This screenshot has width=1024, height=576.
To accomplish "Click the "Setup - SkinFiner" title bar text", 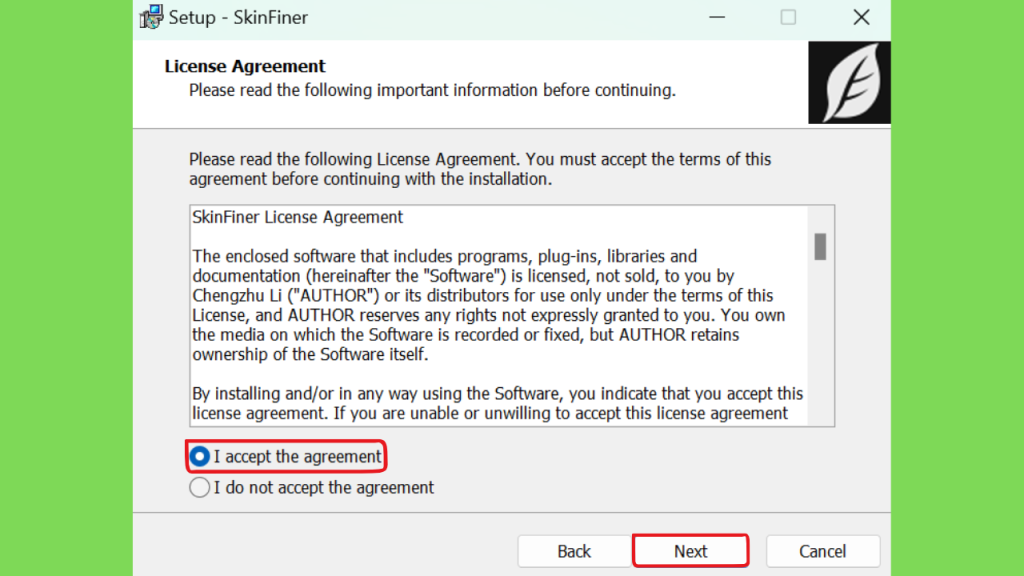I will tap(238, 18).
